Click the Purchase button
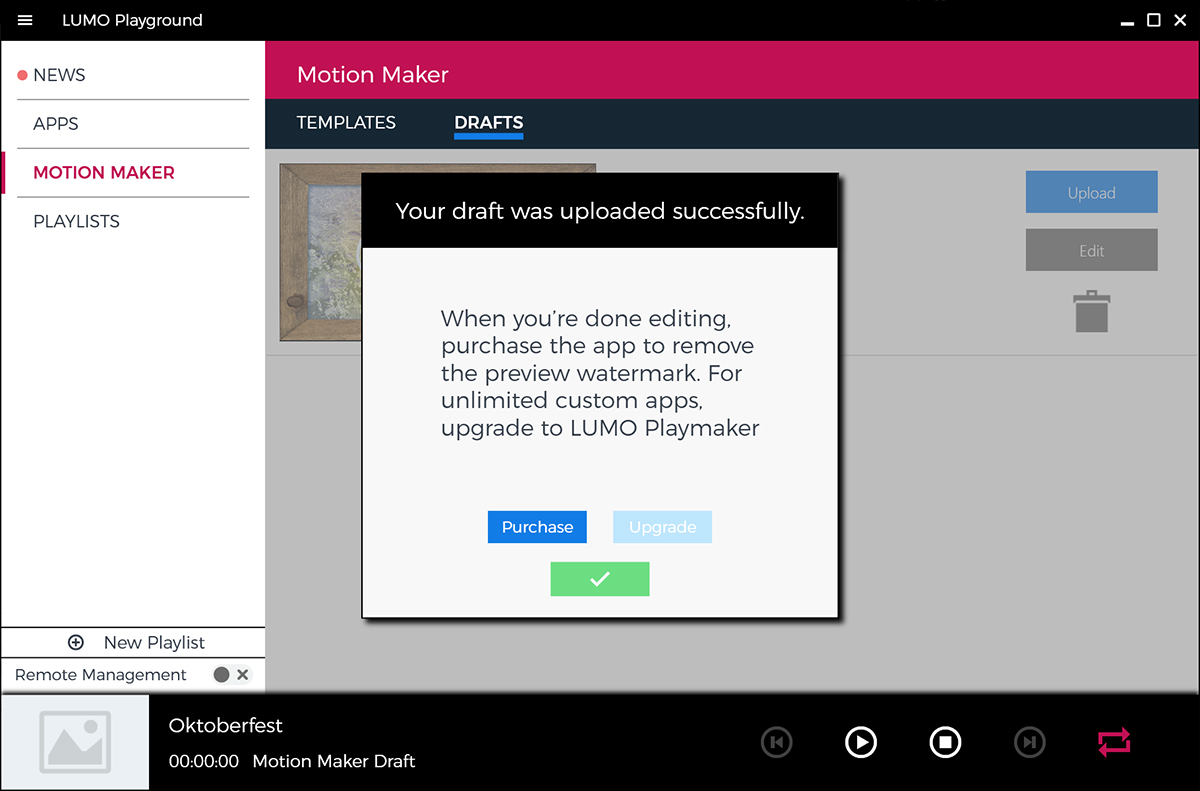The height and width of the screenshot is (791, 1200). point(537,527)
